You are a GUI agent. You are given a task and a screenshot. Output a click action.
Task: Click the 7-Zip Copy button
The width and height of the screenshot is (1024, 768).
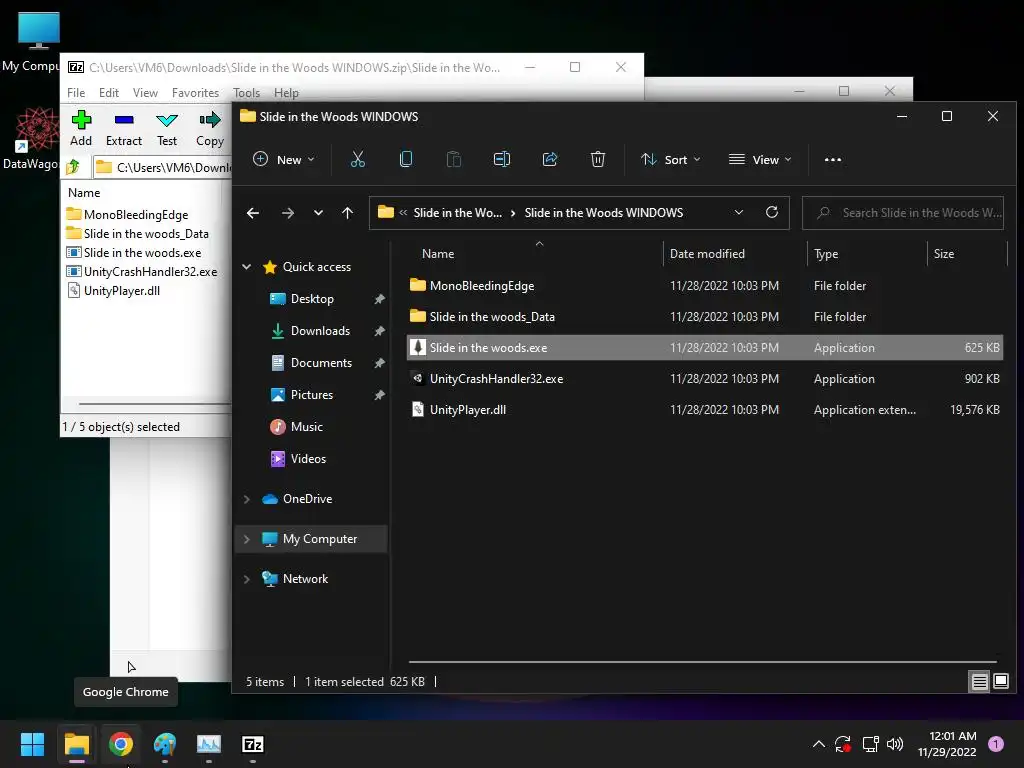pyautogui.click(x=210, y=128)
